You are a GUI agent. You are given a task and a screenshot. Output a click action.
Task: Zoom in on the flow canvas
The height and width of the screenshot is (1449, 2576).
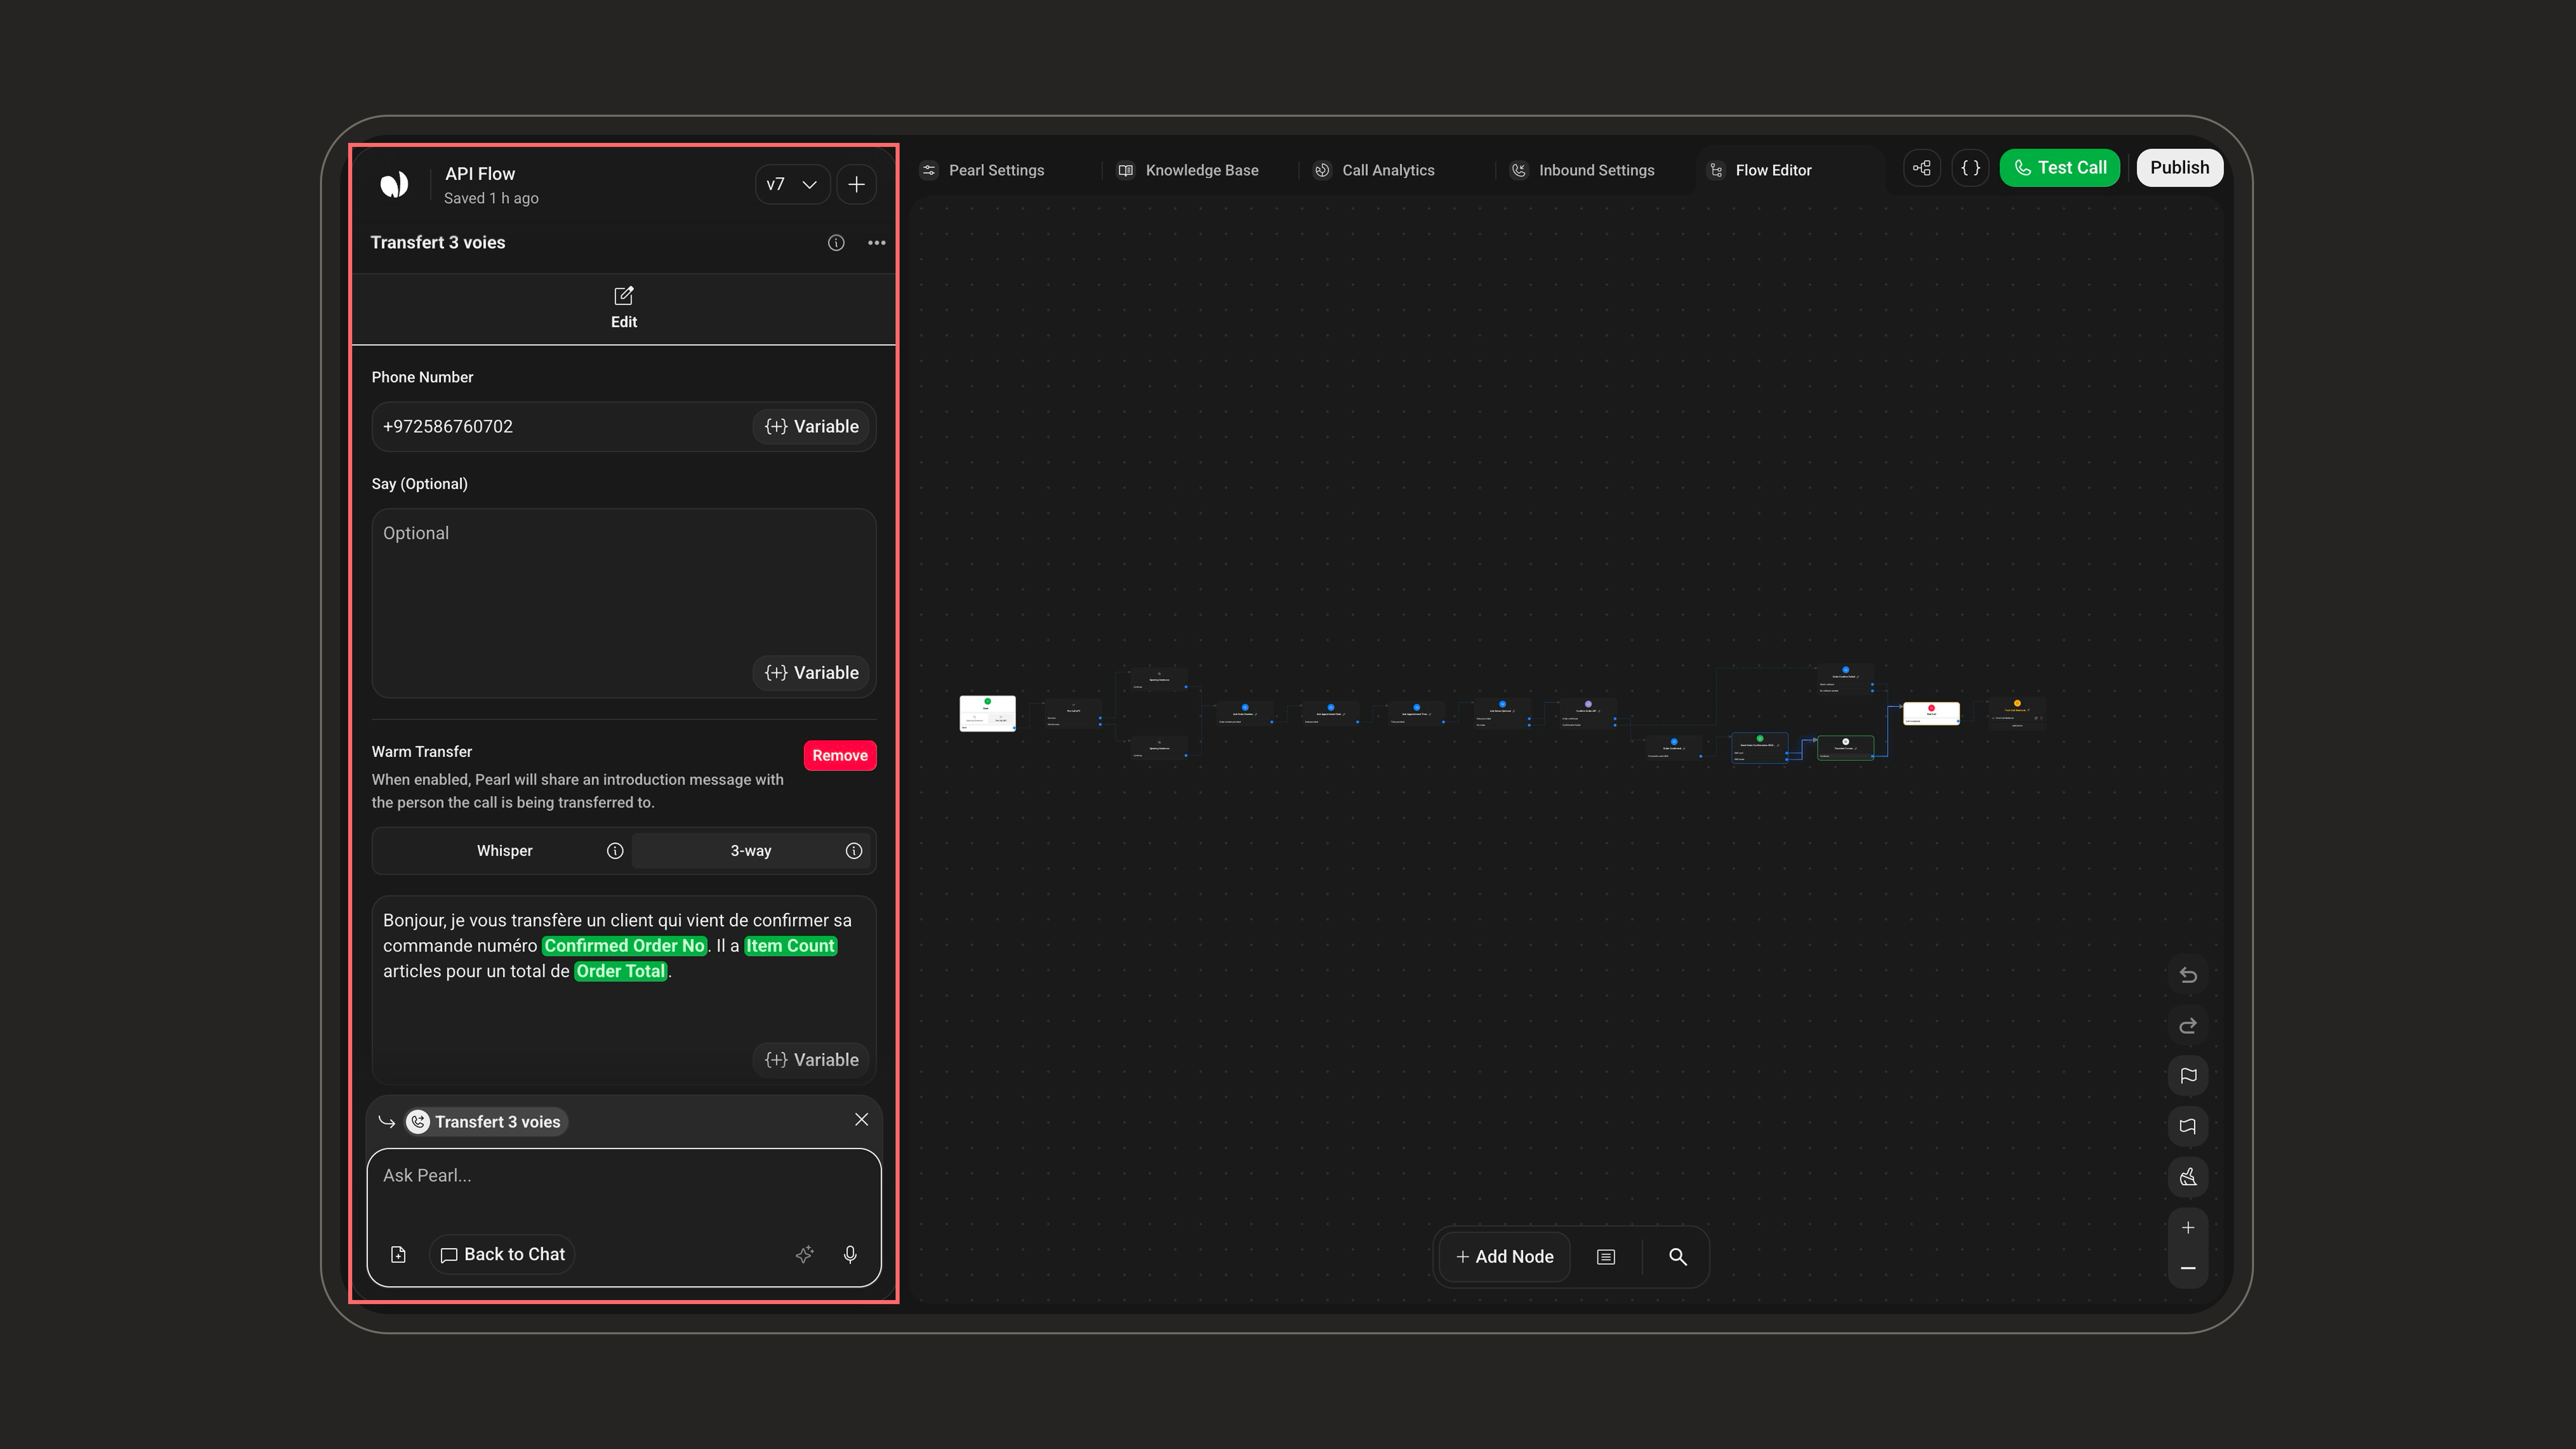2188,1228
